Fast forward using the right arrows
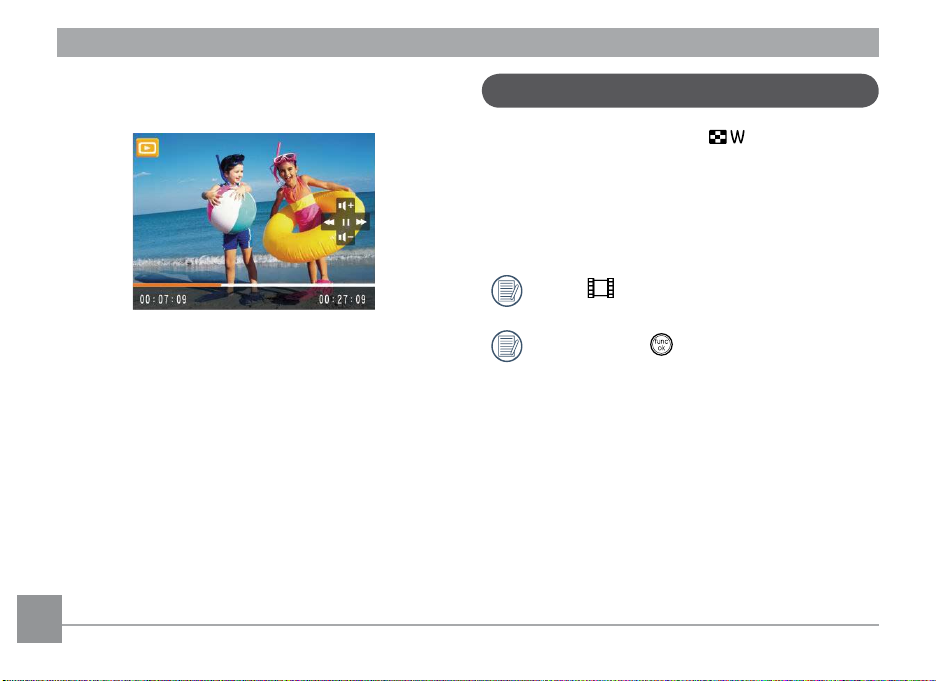This screenshot has width=936, height=681. pos(362,222)
